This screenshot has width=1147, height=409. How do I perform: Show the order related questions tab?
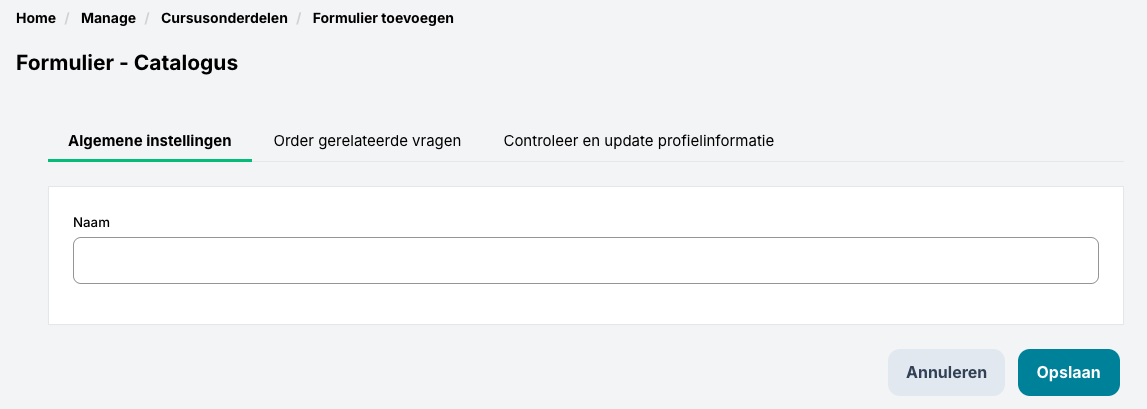(367, 141)
